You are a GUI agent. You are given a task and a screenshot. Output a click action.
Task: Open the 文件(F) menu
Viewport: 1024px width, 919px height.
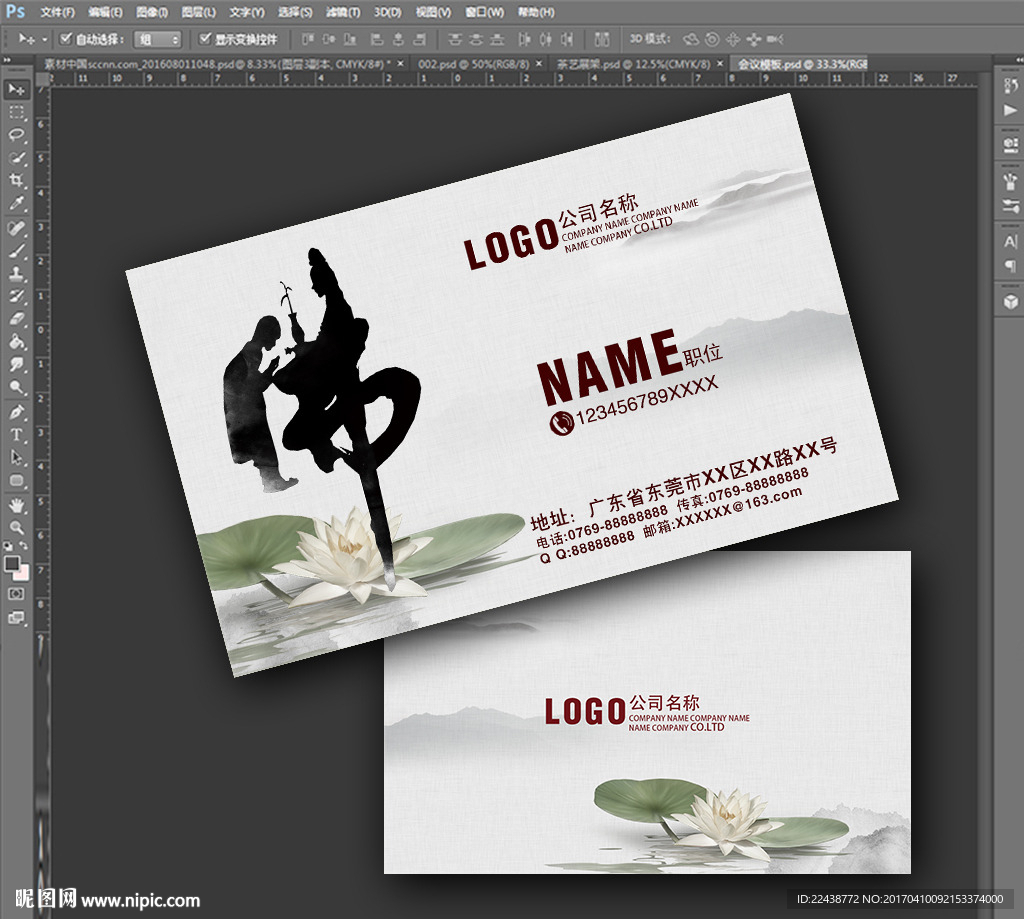pyautogui.click(x=58, y=12)
